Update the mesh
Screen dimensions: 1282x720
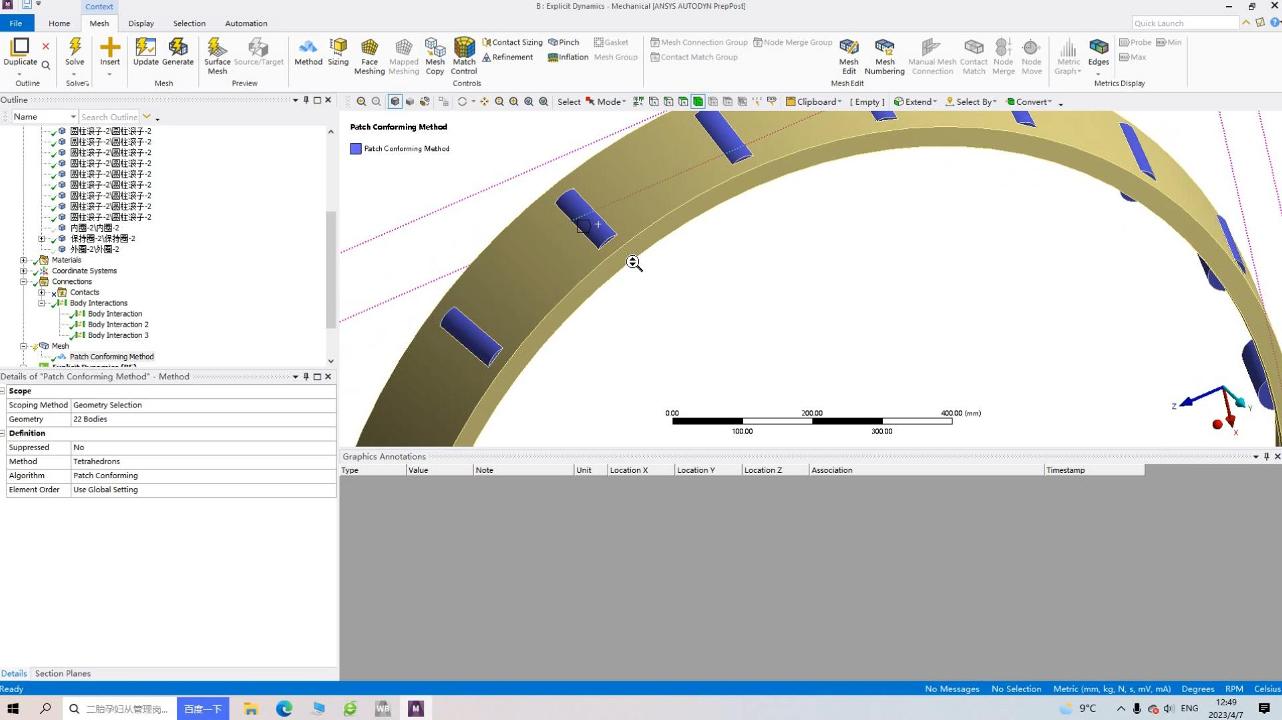click(146, 53)
